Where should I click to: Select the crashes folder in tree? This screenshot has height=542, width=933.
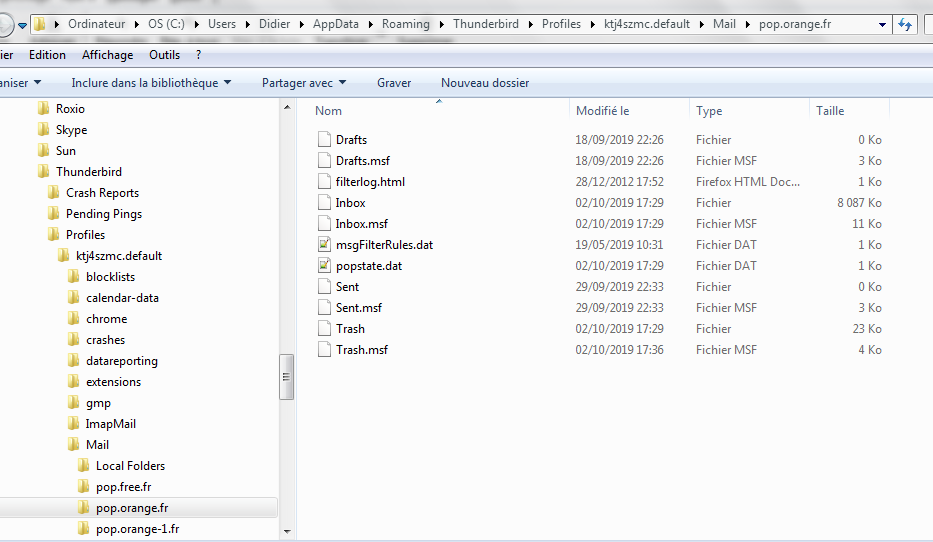pyautogui.click(x=105, y=340)
